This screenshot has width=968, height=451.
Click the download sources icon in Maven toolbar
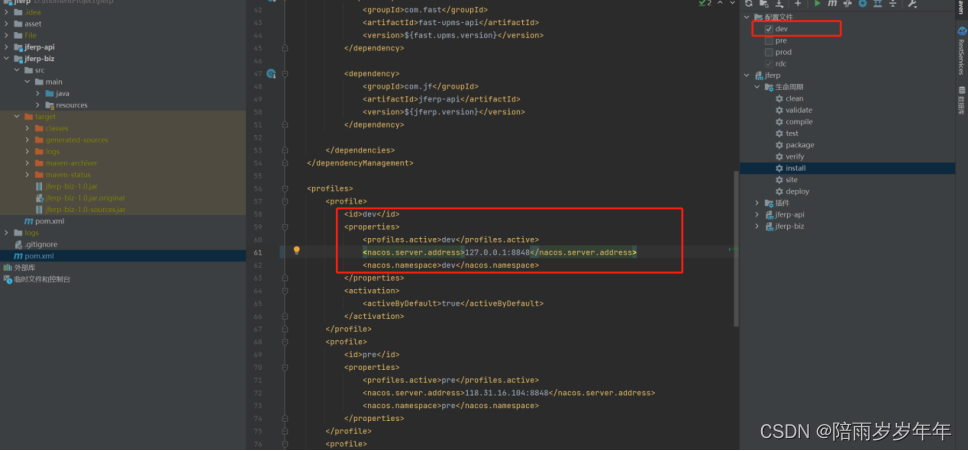point(778,4)
